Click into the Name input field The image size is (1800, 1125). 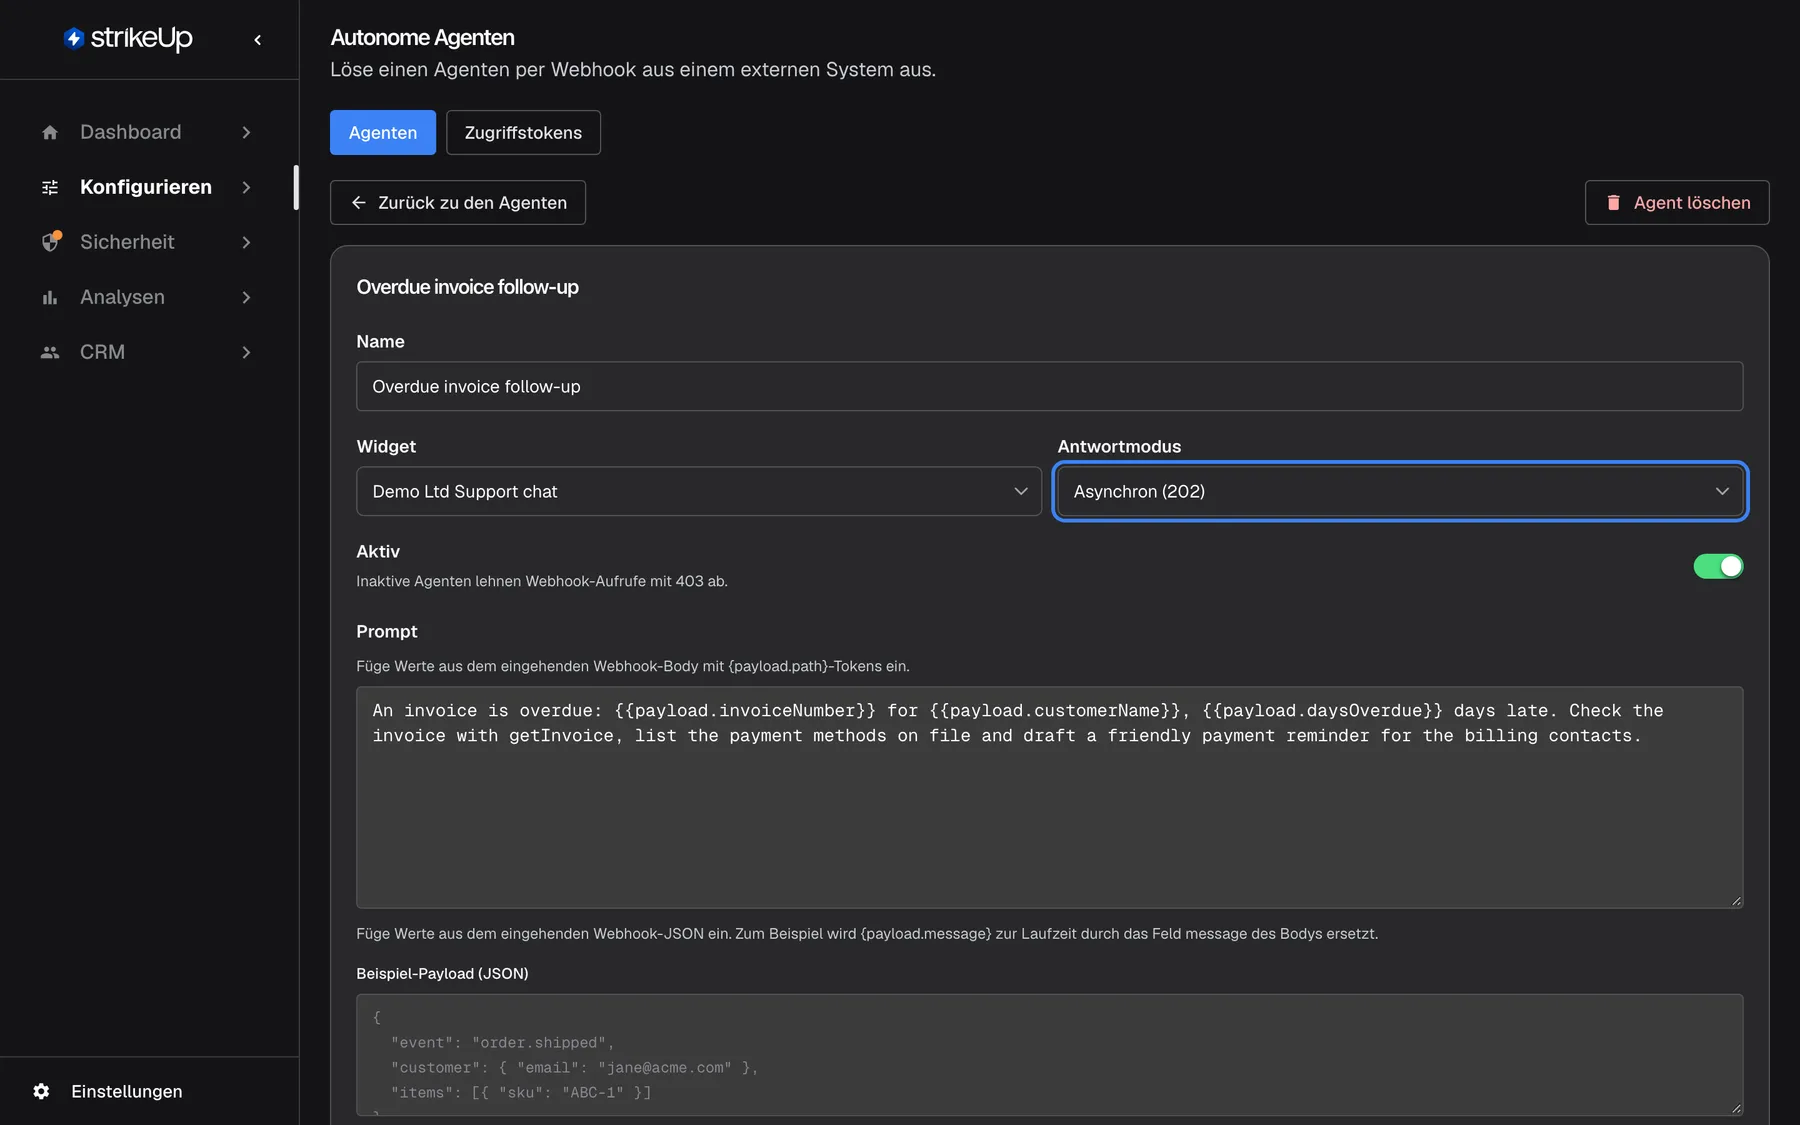(x=1050, y=386)
